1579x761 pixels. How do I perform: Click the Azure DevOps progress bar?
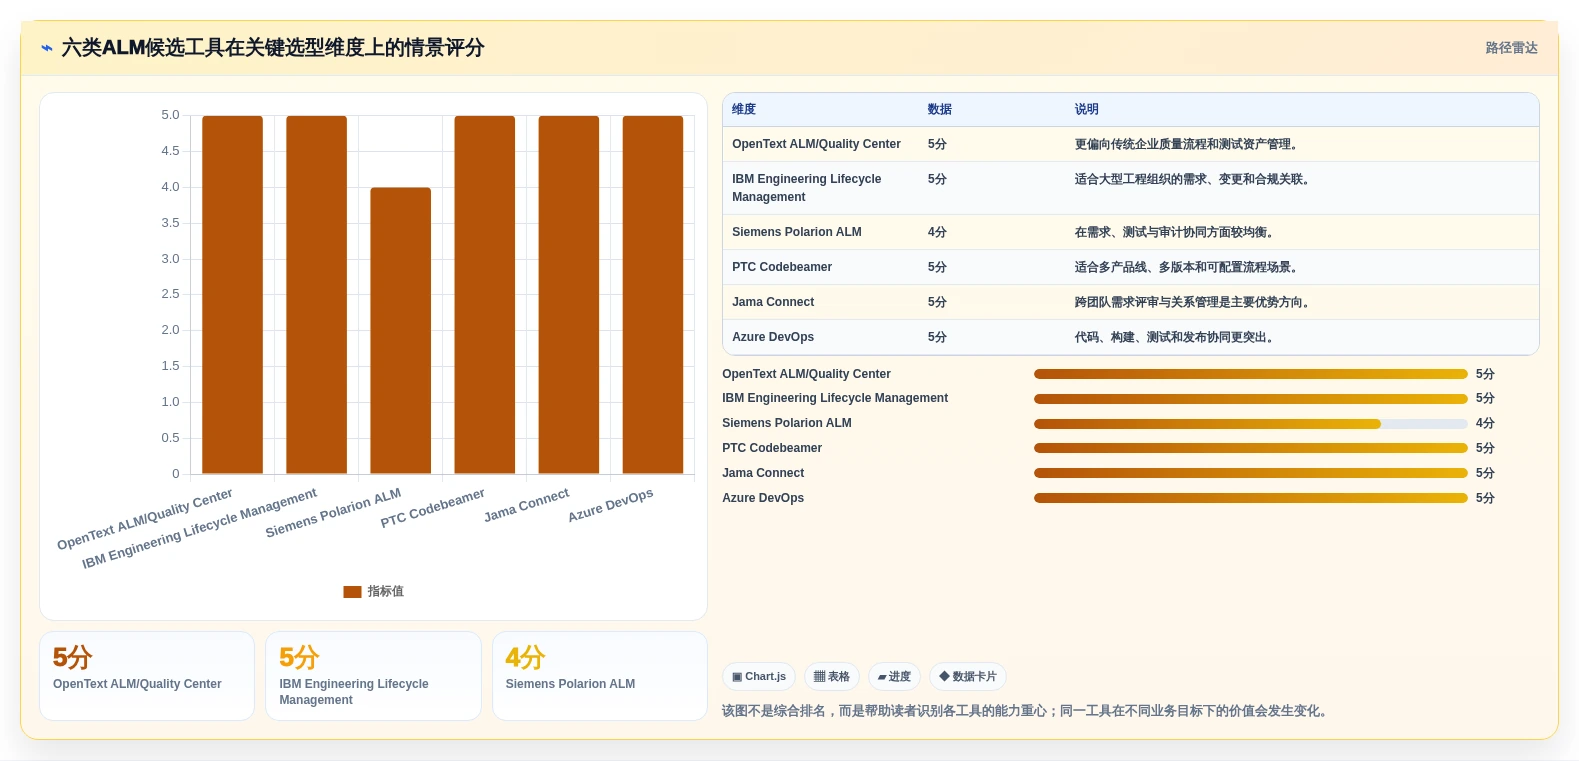pyautogui.click(x=1251, y=498)
